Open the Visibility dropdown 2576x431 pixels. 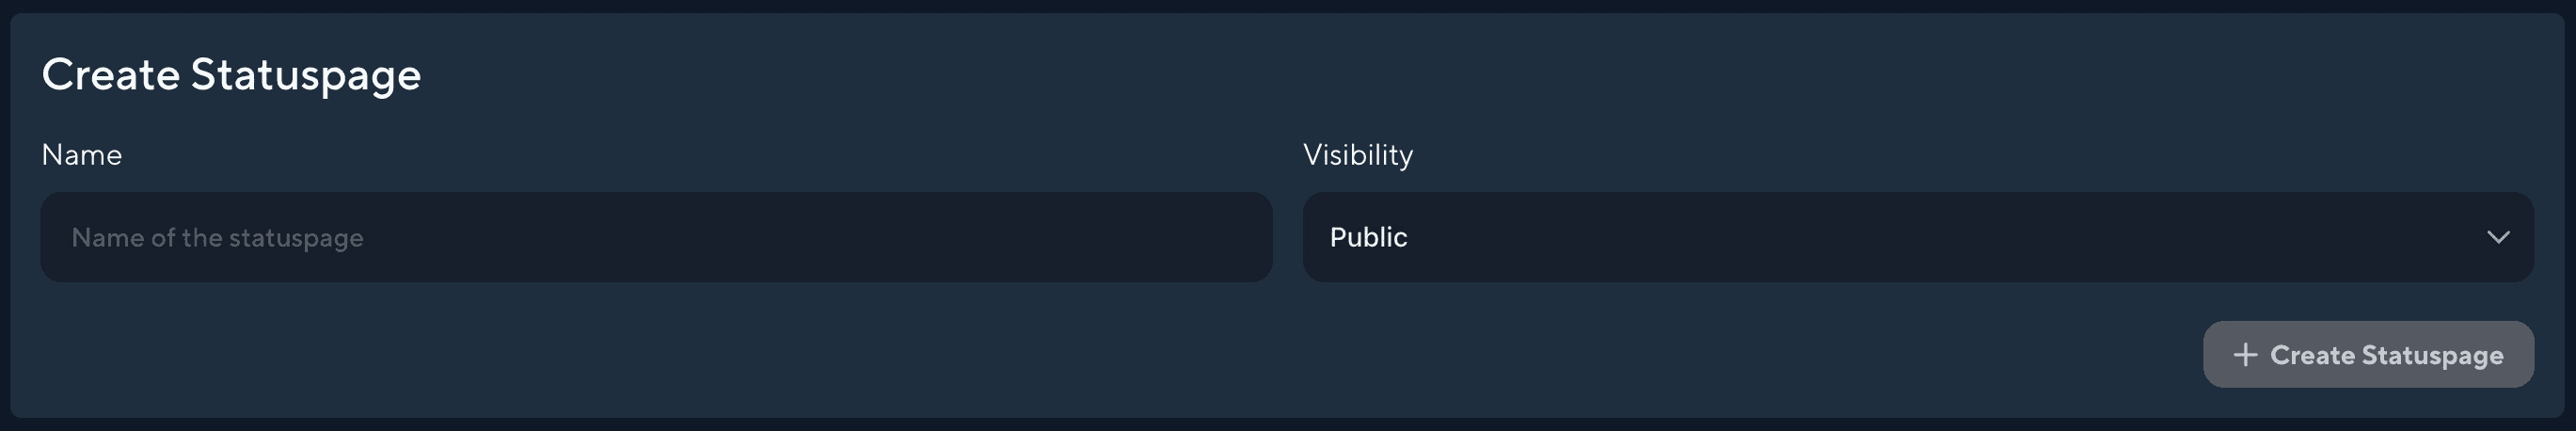pyautogui.click(x=1917, y=237)
